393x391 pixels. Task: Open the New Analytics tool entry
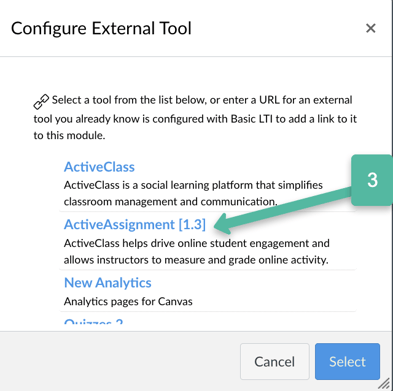tap(108, 283)
